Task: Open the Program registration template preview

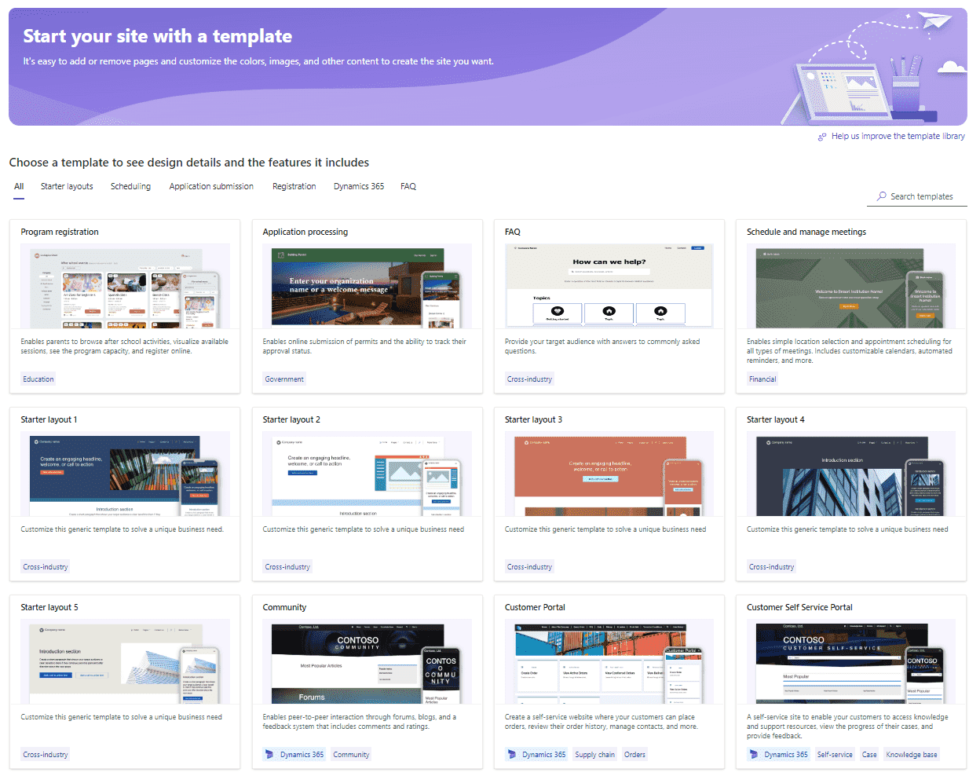Action: point(124,287)
